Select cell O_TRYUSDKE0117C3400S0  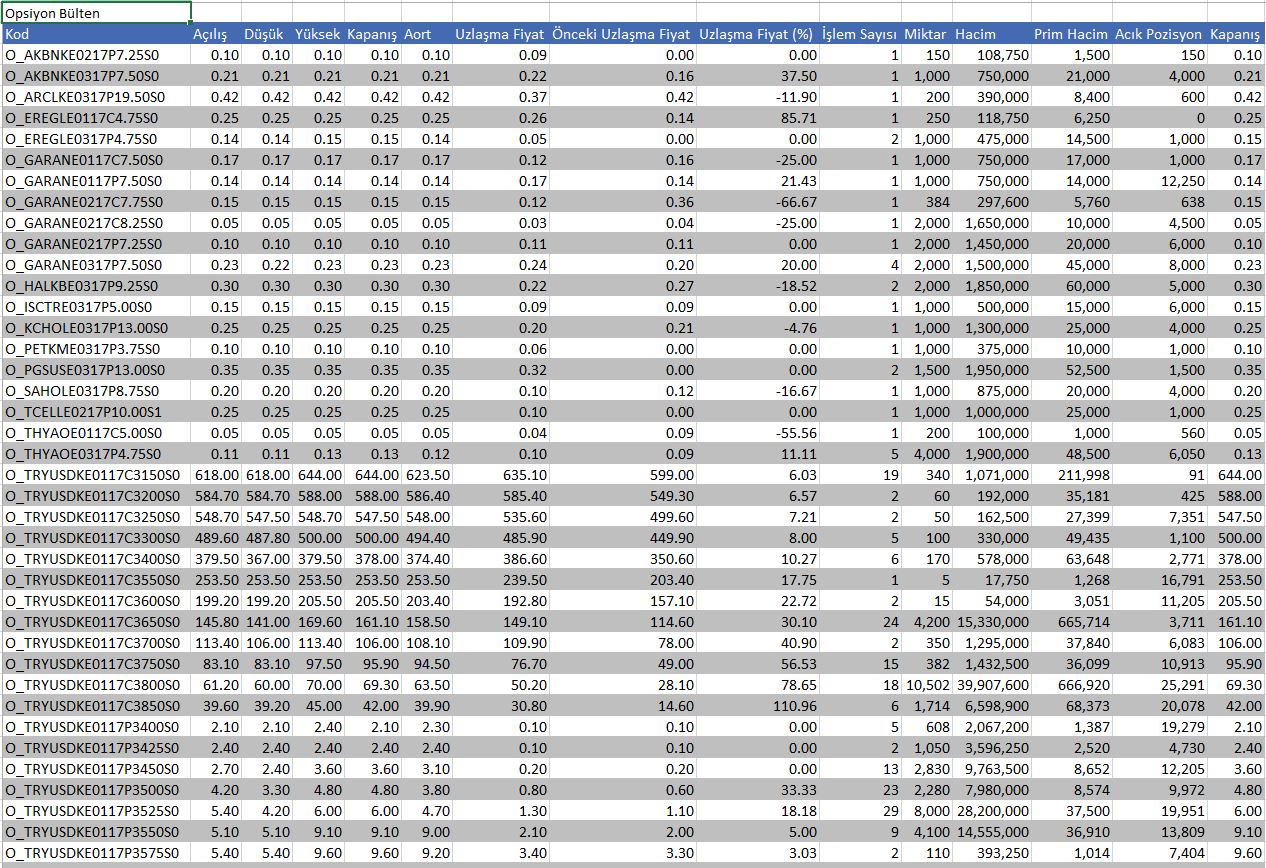96,559
